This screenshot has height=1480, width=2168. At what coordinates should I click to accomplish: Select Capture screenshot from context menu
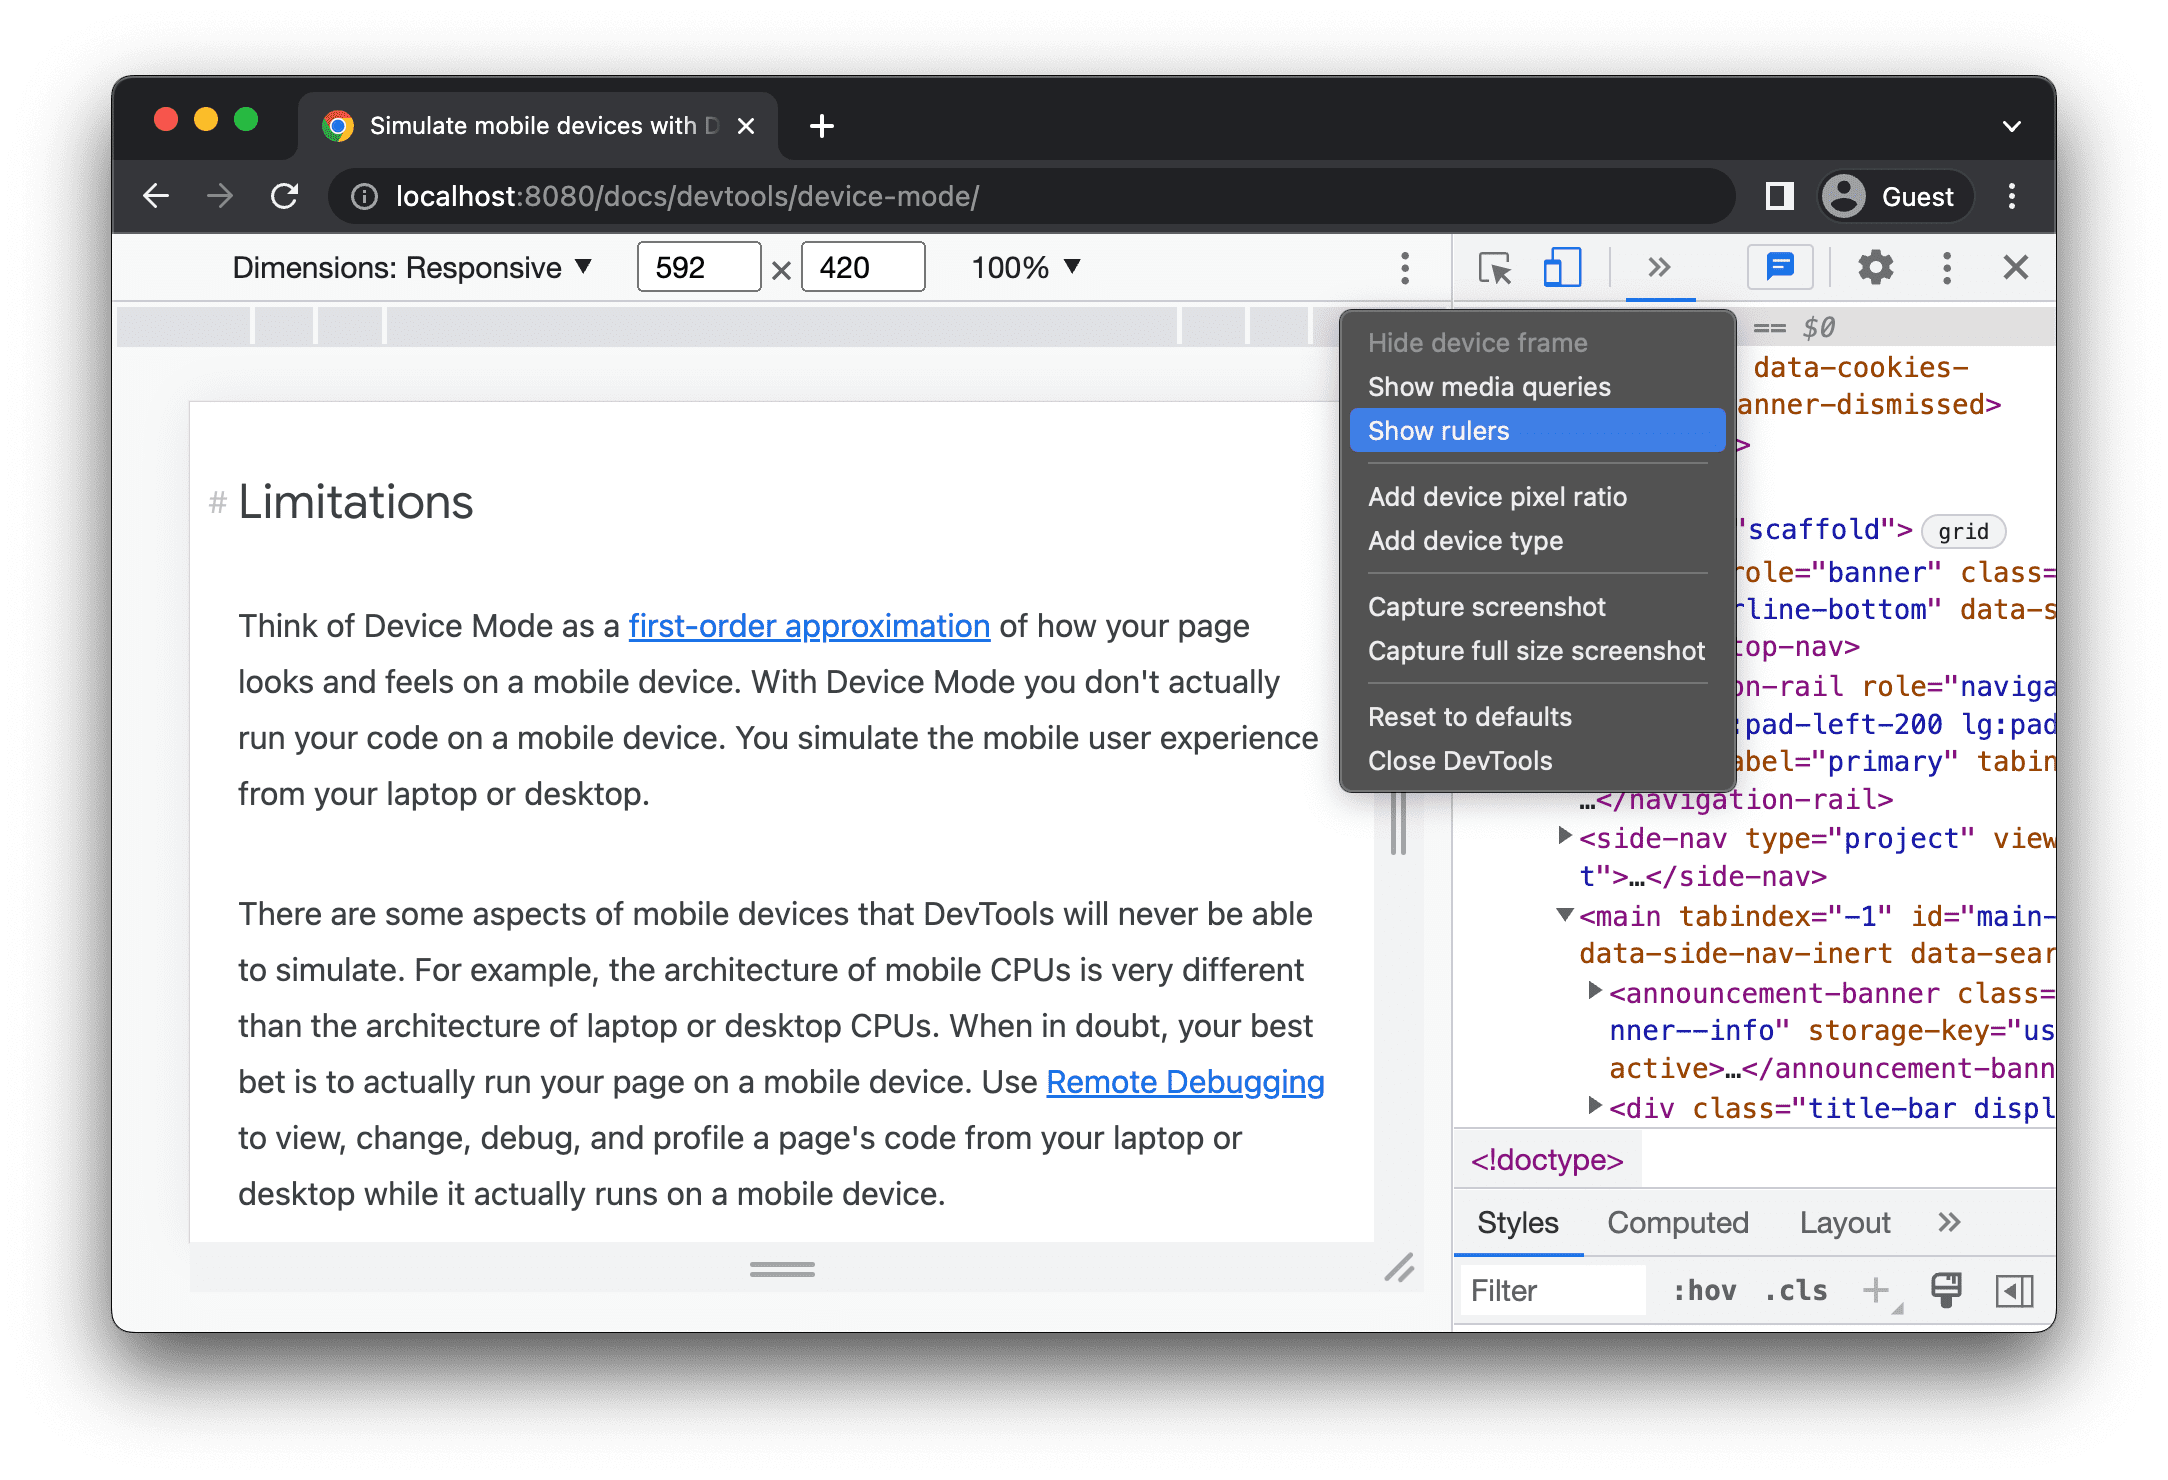click(x=1489, y=607)
